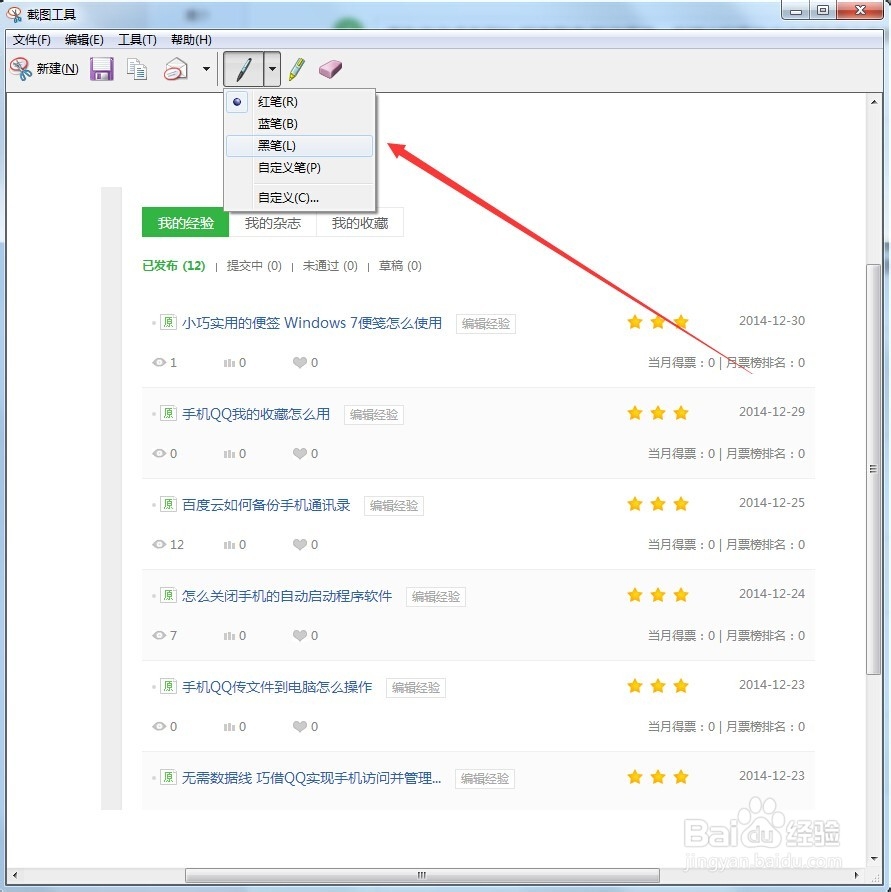Maximize the 截图工具 window

click(823, 11)
